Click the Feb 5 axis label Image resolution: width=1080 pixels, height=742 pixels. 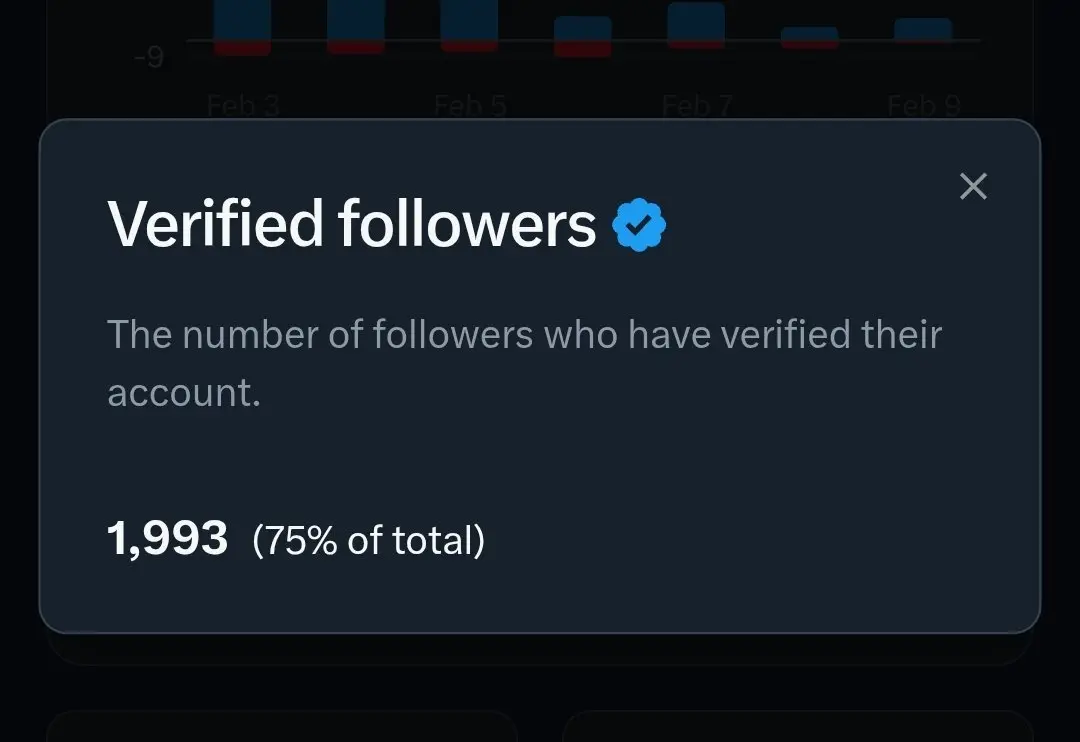pos(470,105)
